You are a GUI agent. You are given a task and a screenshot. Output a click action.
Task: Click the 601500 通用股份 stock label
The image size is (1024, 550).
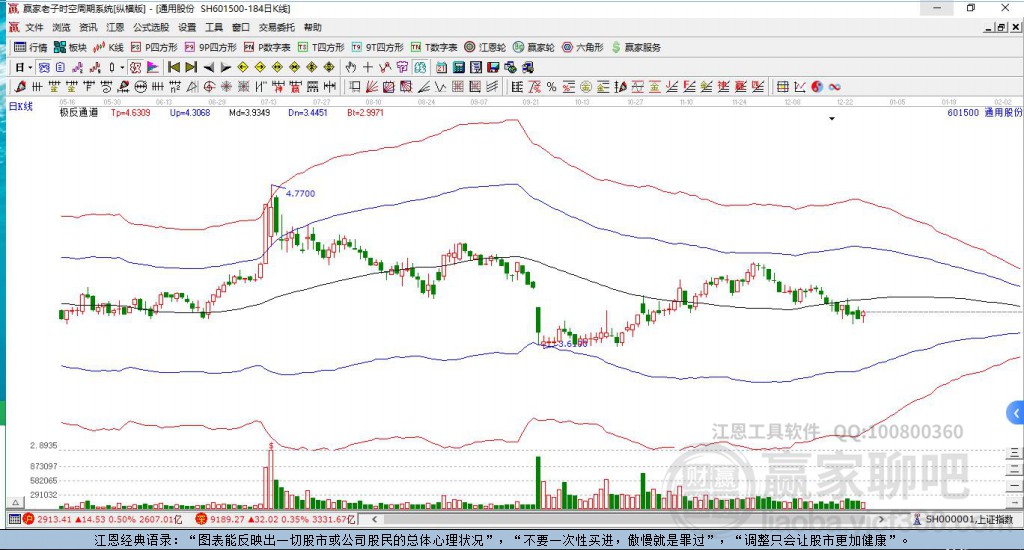click(x=984, y=112)
